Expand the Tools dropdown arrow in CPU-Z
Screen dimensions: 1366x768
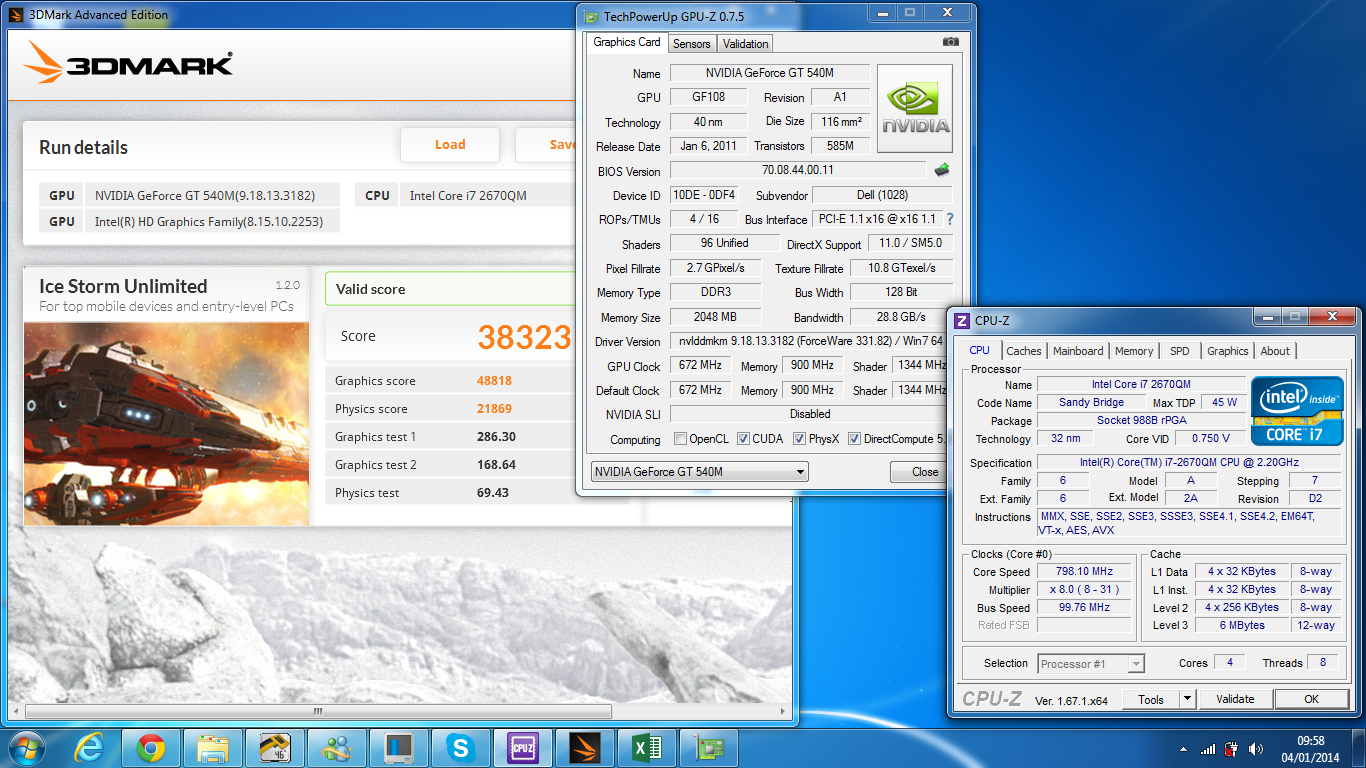1187,699
